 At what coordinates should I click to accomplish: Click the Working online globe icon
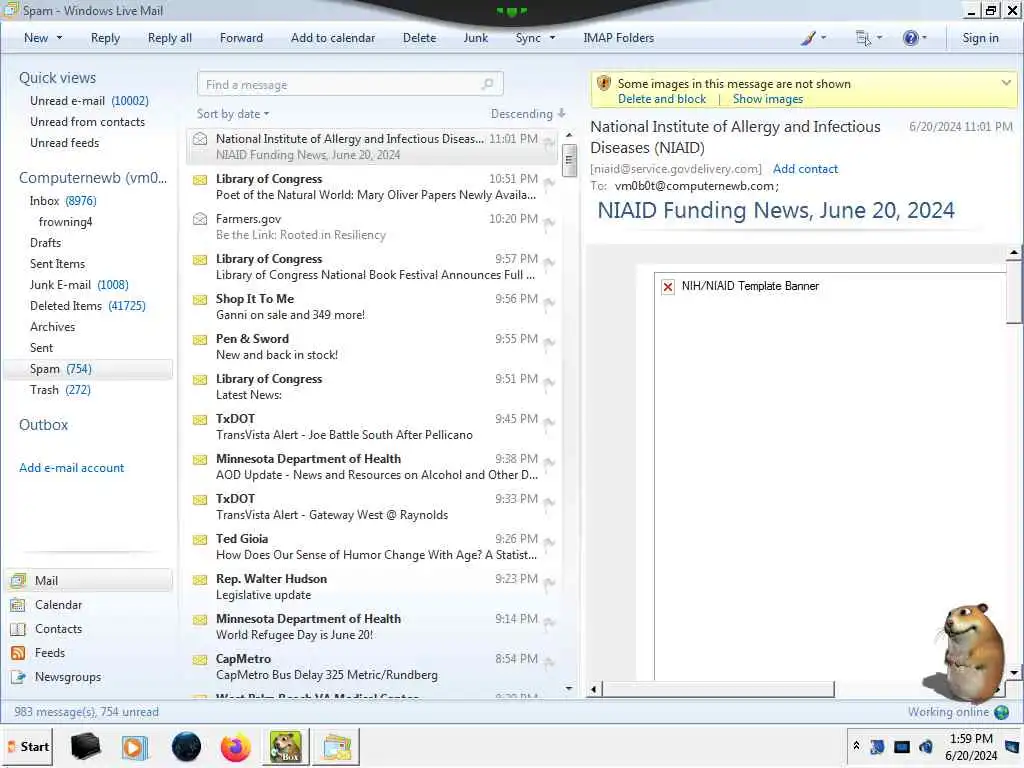(1001, 712)
